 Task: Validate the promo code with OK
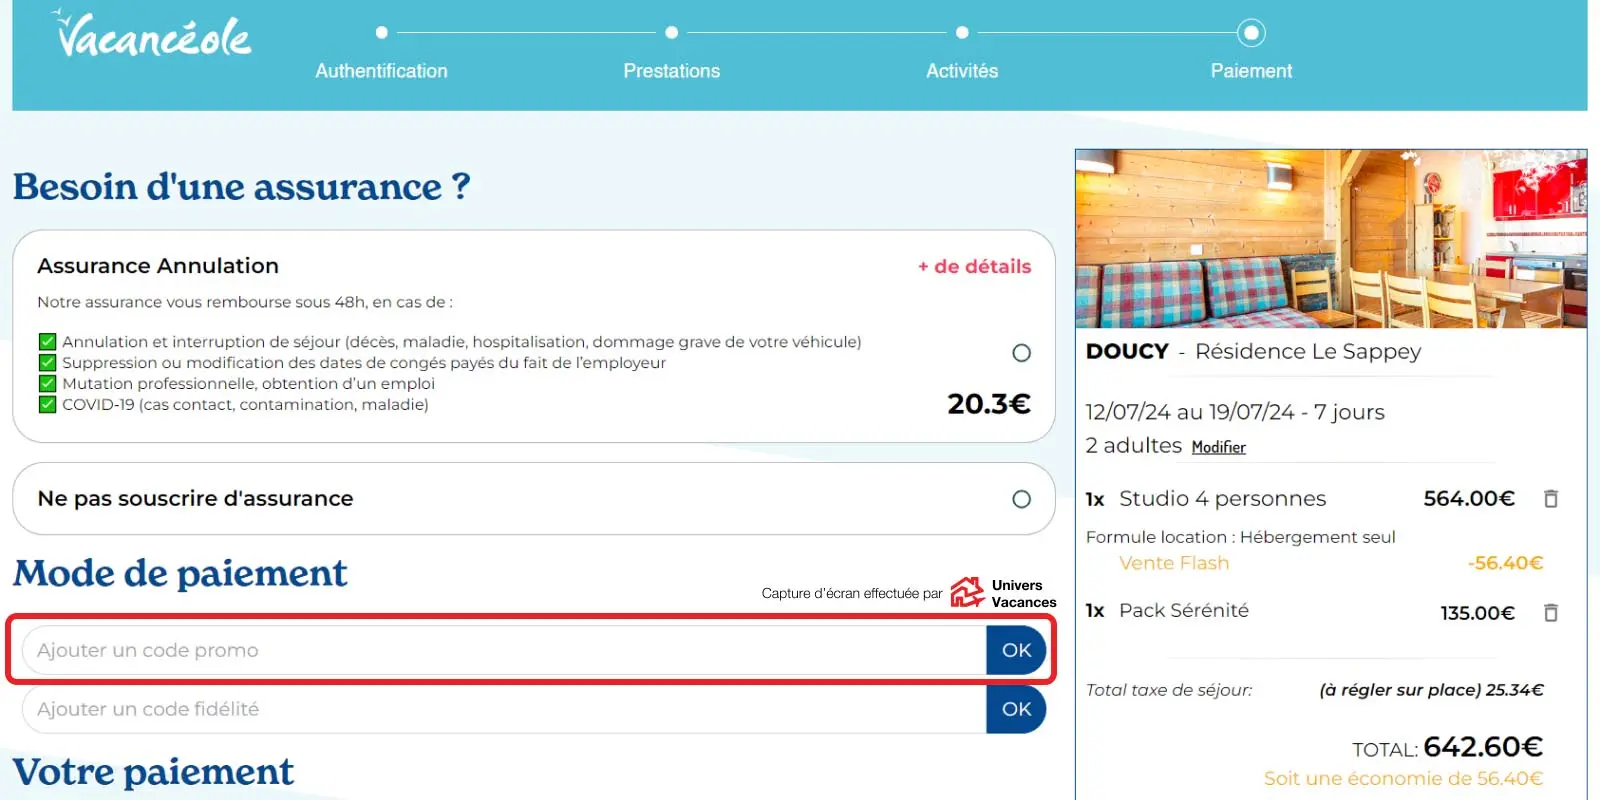pyautogui.click(x=1016, y=650)
